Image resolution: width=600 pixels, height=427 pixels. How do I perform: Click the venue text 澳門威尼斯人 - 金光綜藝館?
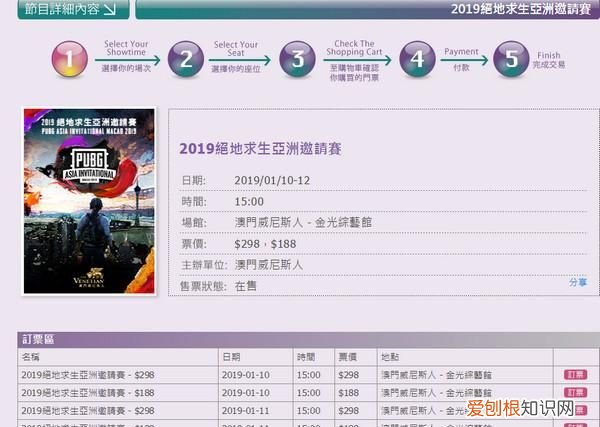[x=303, y=222]
